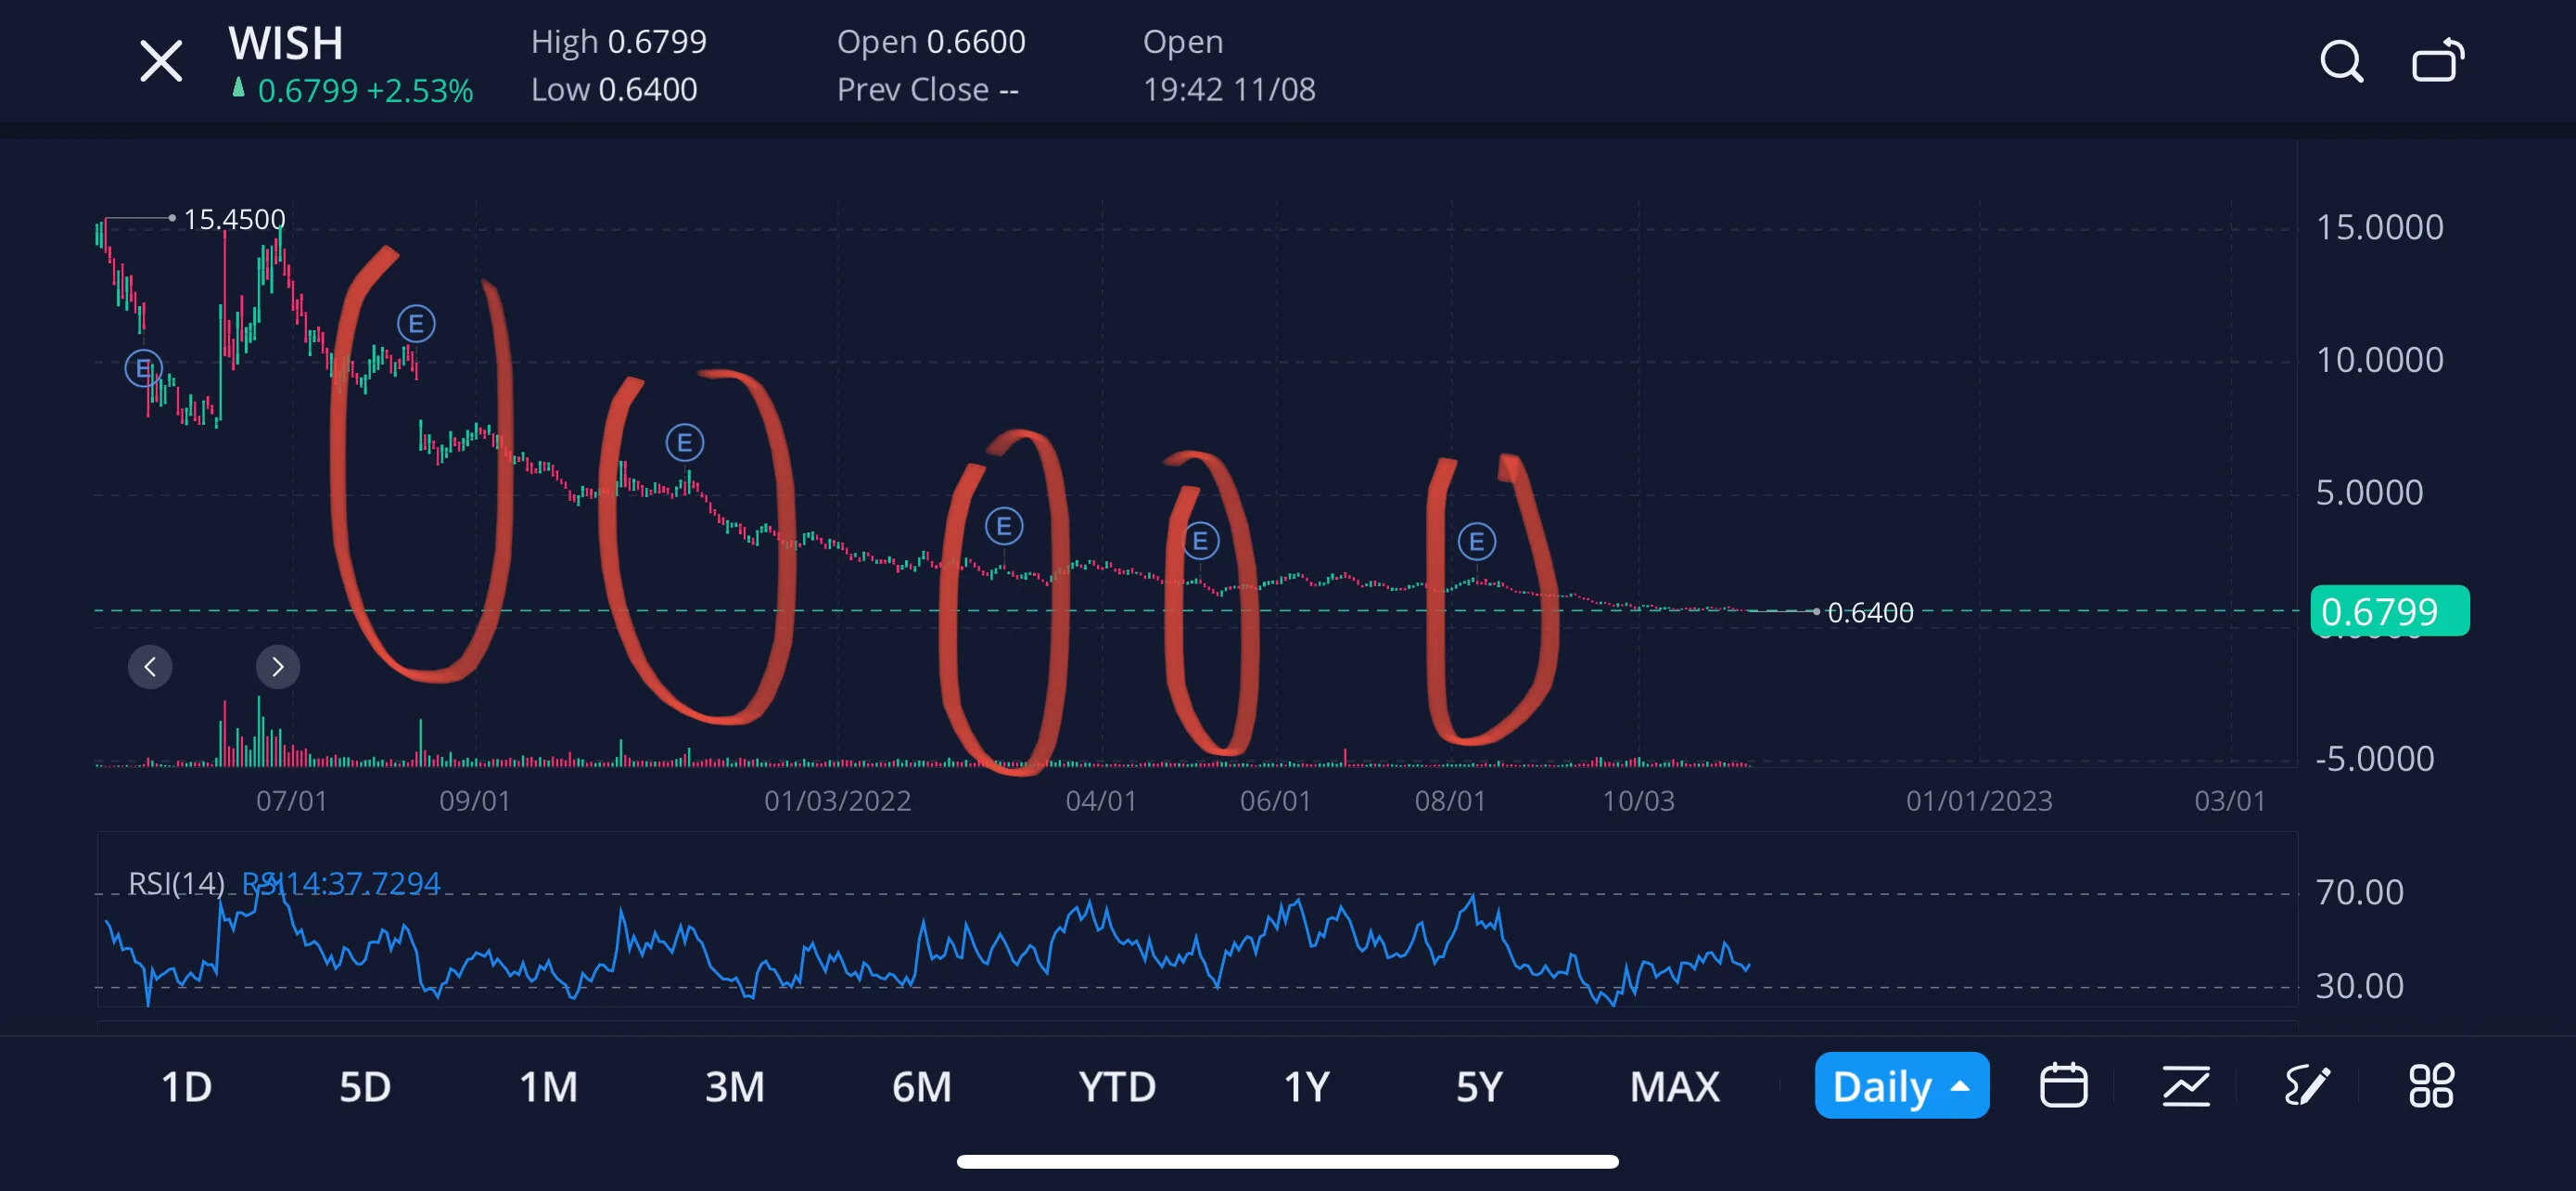Tap the 06/01 date axis label
The image size is (2576, 1191).
1275,800
